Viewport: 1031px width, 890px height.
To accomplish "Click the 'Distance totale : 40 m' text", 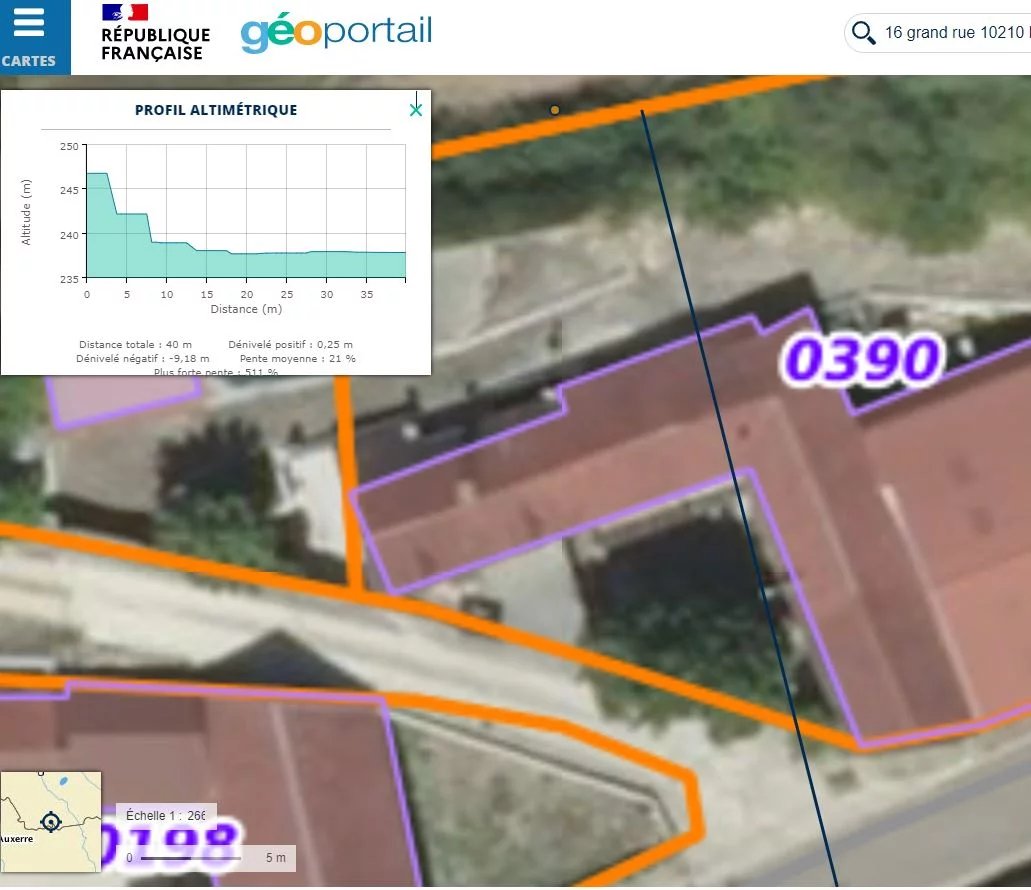I will pos(135,345).
